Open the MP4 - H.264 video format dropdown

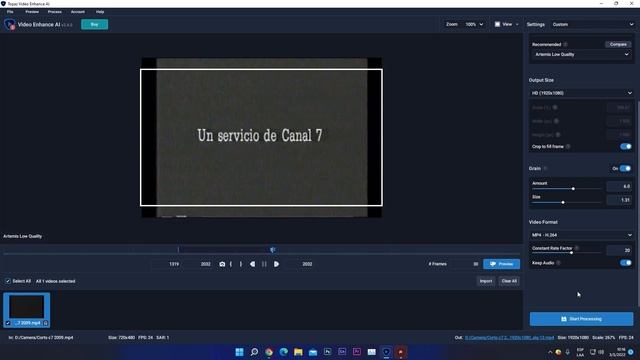tap(582, 235)
